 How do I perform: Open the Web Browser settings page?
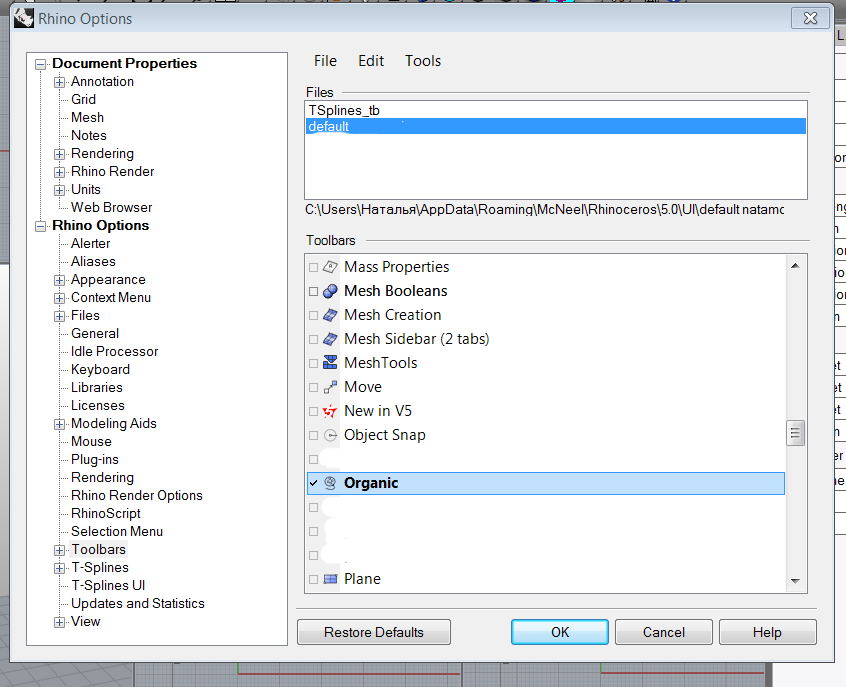coord(112,208)
